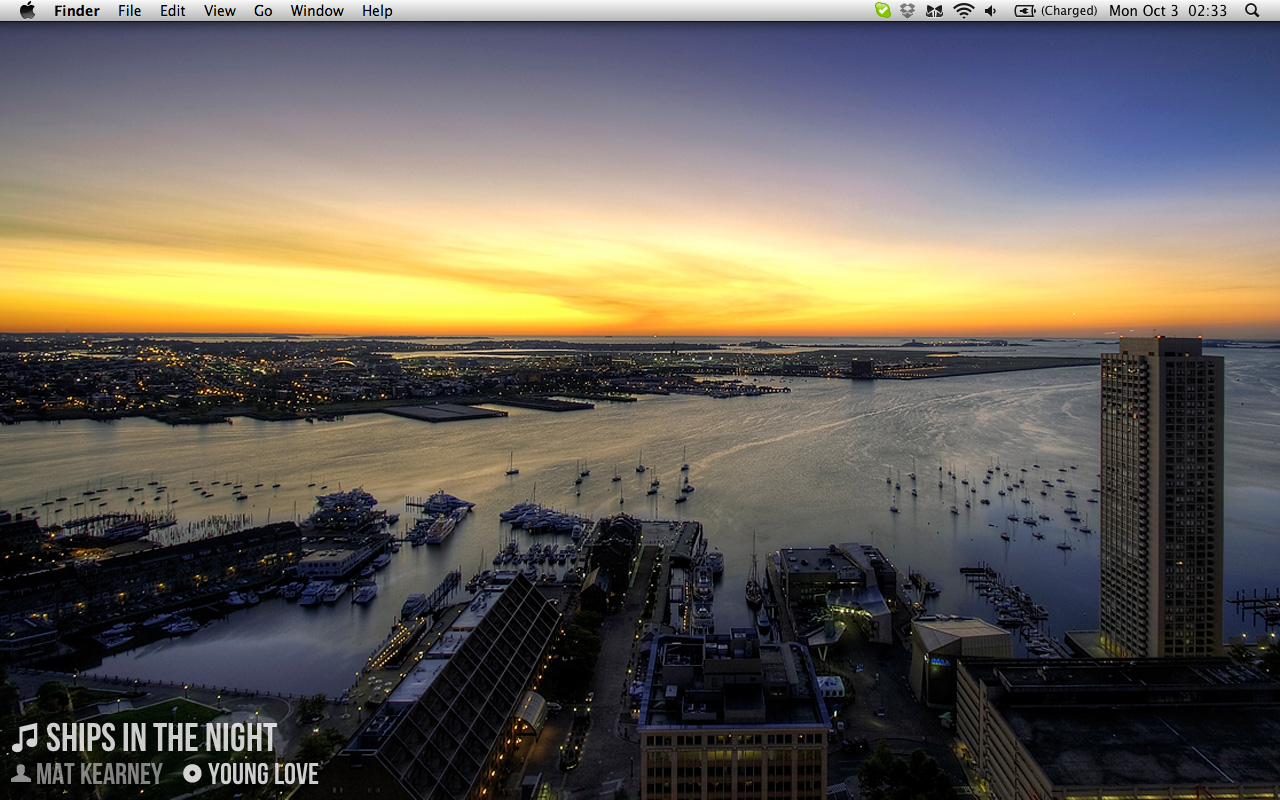Screen dimensions: 1280x800
Task: Open the Window menu
Action: click(x=316, y=11)
